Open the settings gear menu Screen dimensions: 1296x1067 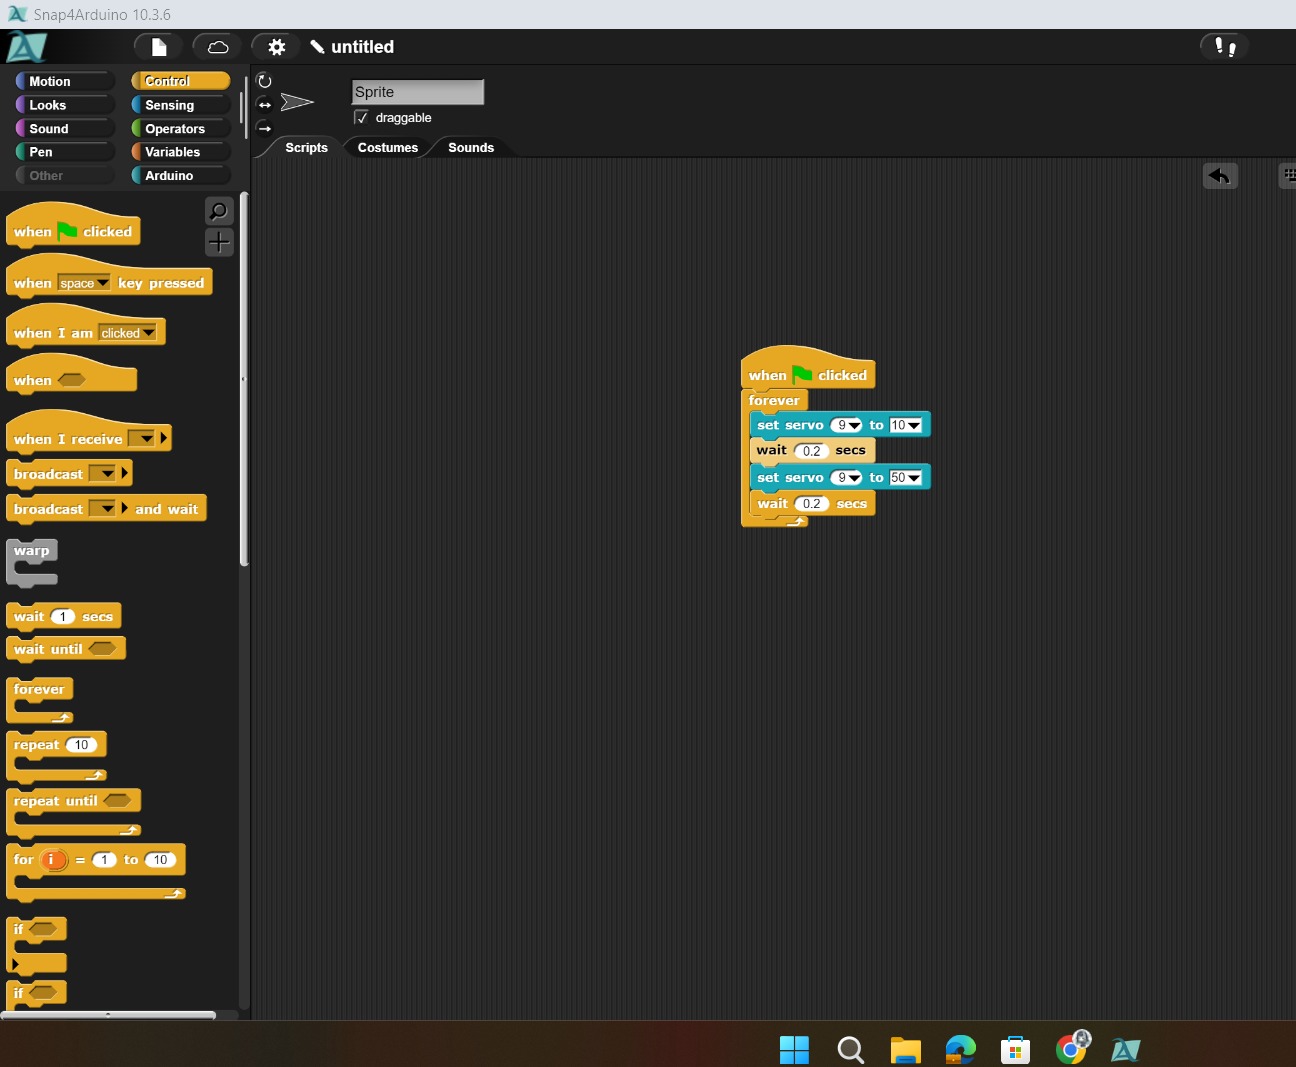[276, 47]
